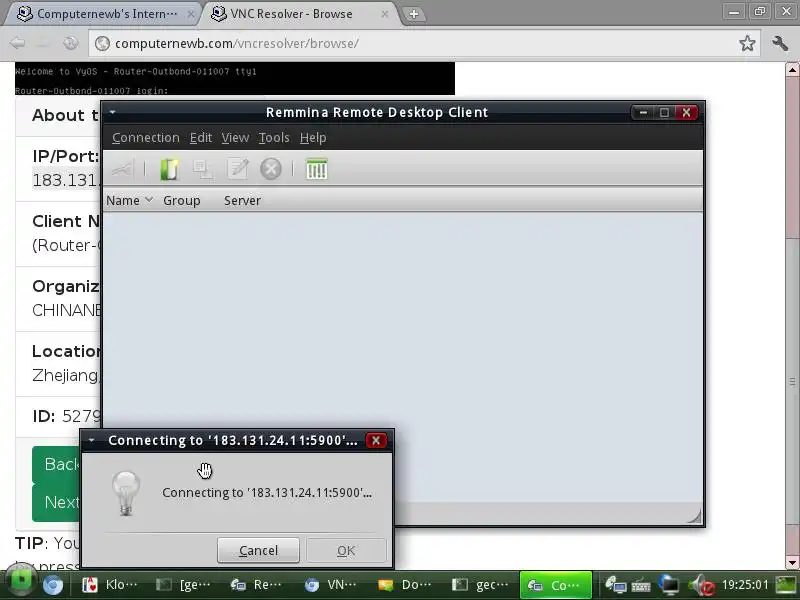Image resolution: width=800 pixels, height=600 pixels.
Task: Close the Connecting to dialog
Action: point(376,440)
